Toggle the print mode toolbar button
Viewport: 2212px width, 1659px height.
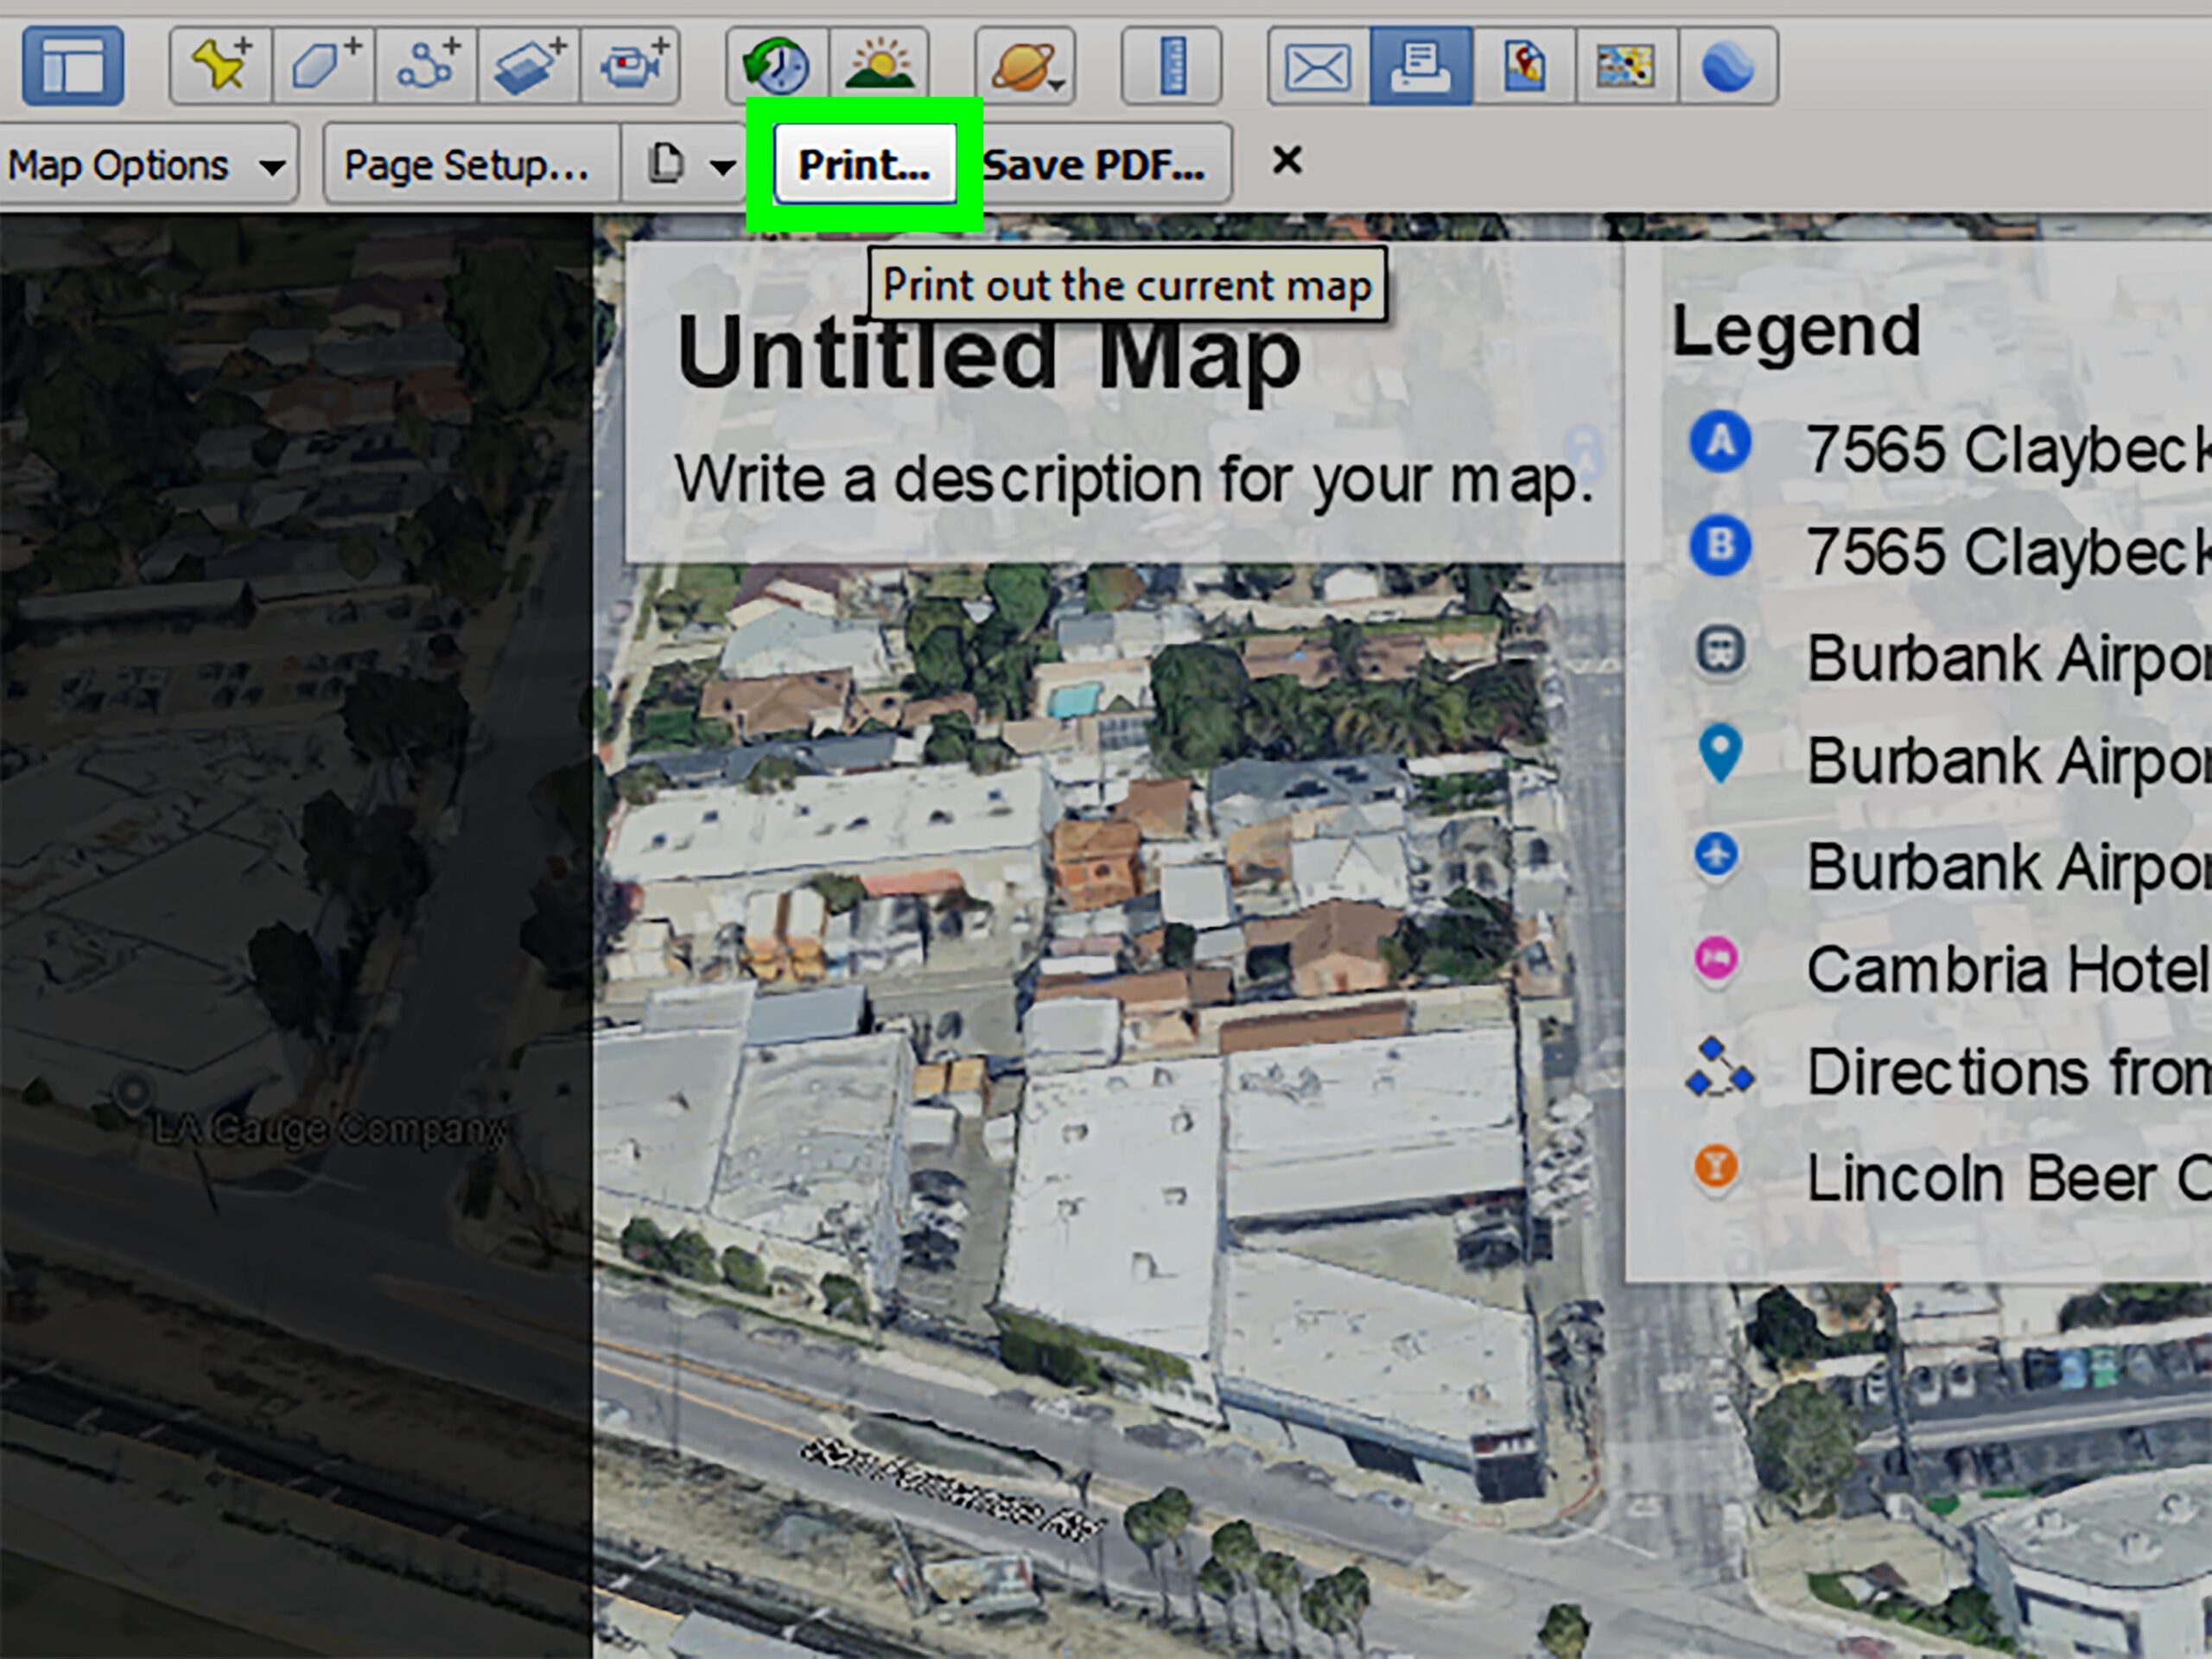[x=1420, y=66]
